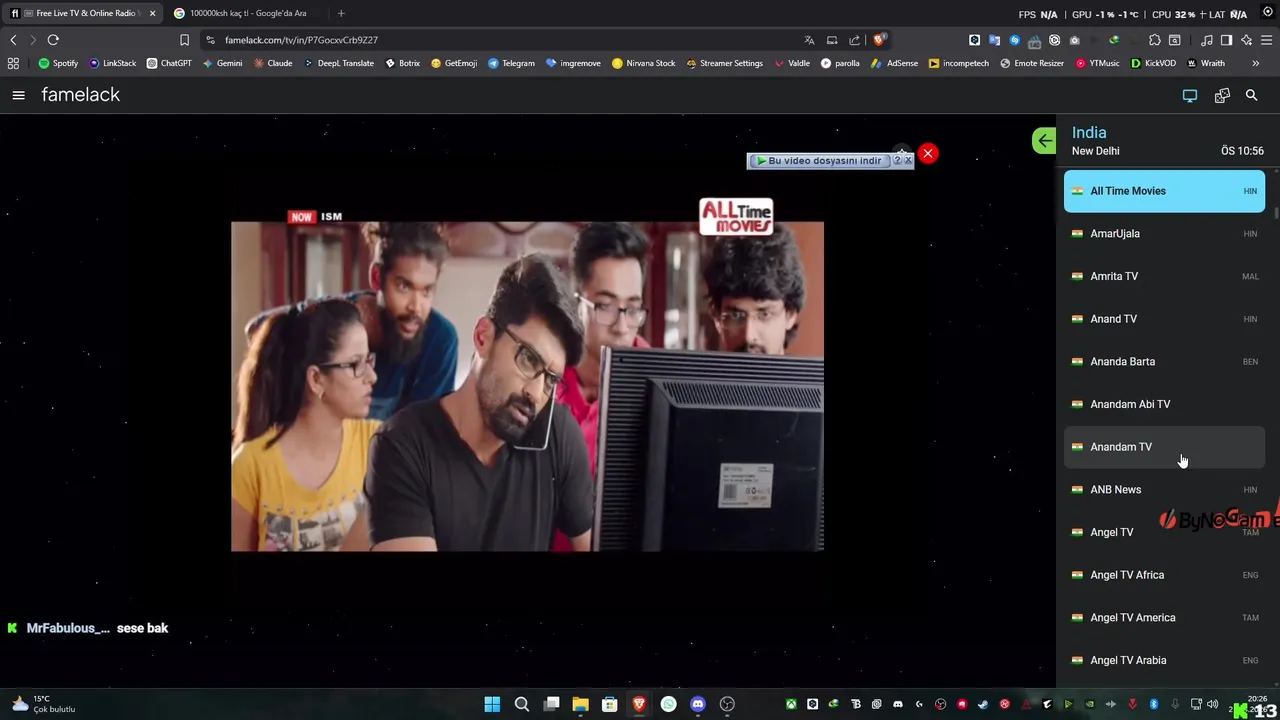1280x720 pixels.
Task: Click 'Bu video dosyasını indir' download button
Action: (x=819, y=161)
